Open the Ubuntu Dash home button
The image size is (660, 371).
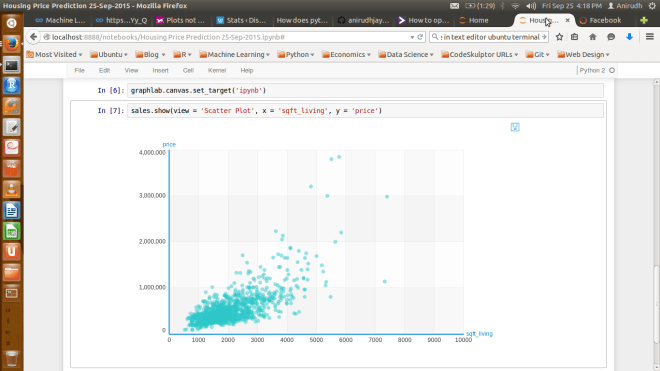pos(11,23)
